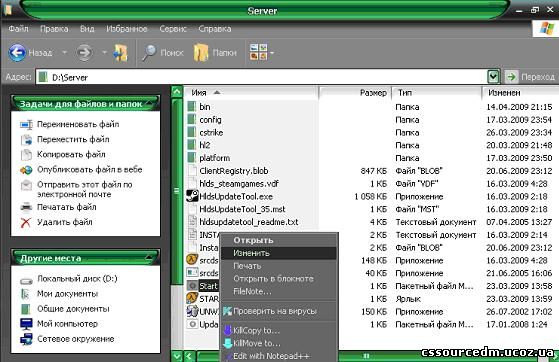Toggle the Папки folders pane

[215, 53]
